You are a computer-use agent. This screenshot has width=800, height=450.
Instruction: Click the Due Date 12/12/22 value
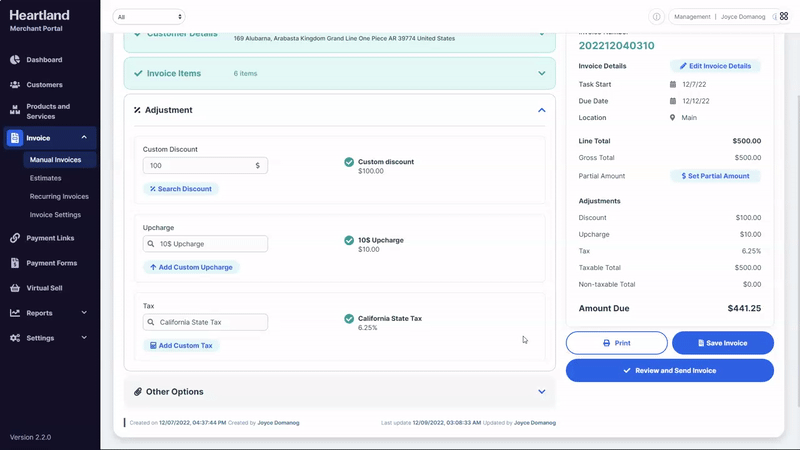(x=695, y=101)
